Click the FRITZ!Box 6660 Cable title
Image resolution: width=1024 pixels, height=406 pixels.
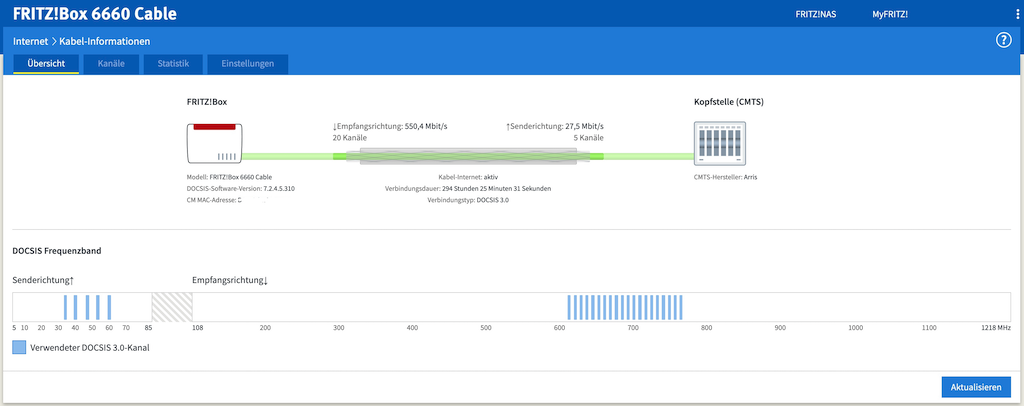[98, 14]
